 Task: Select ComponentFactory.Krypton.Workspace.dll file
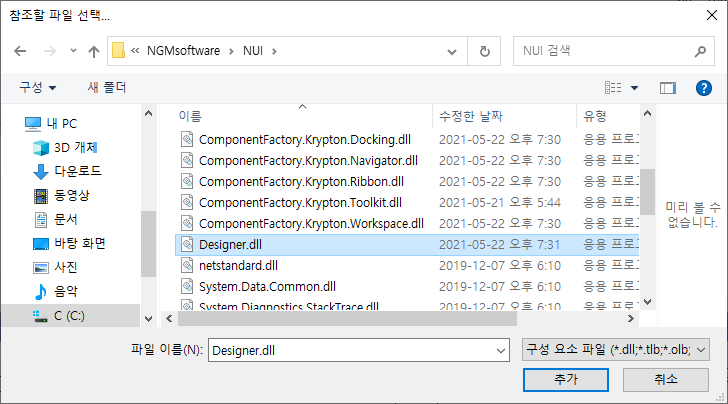click(312, 223)
